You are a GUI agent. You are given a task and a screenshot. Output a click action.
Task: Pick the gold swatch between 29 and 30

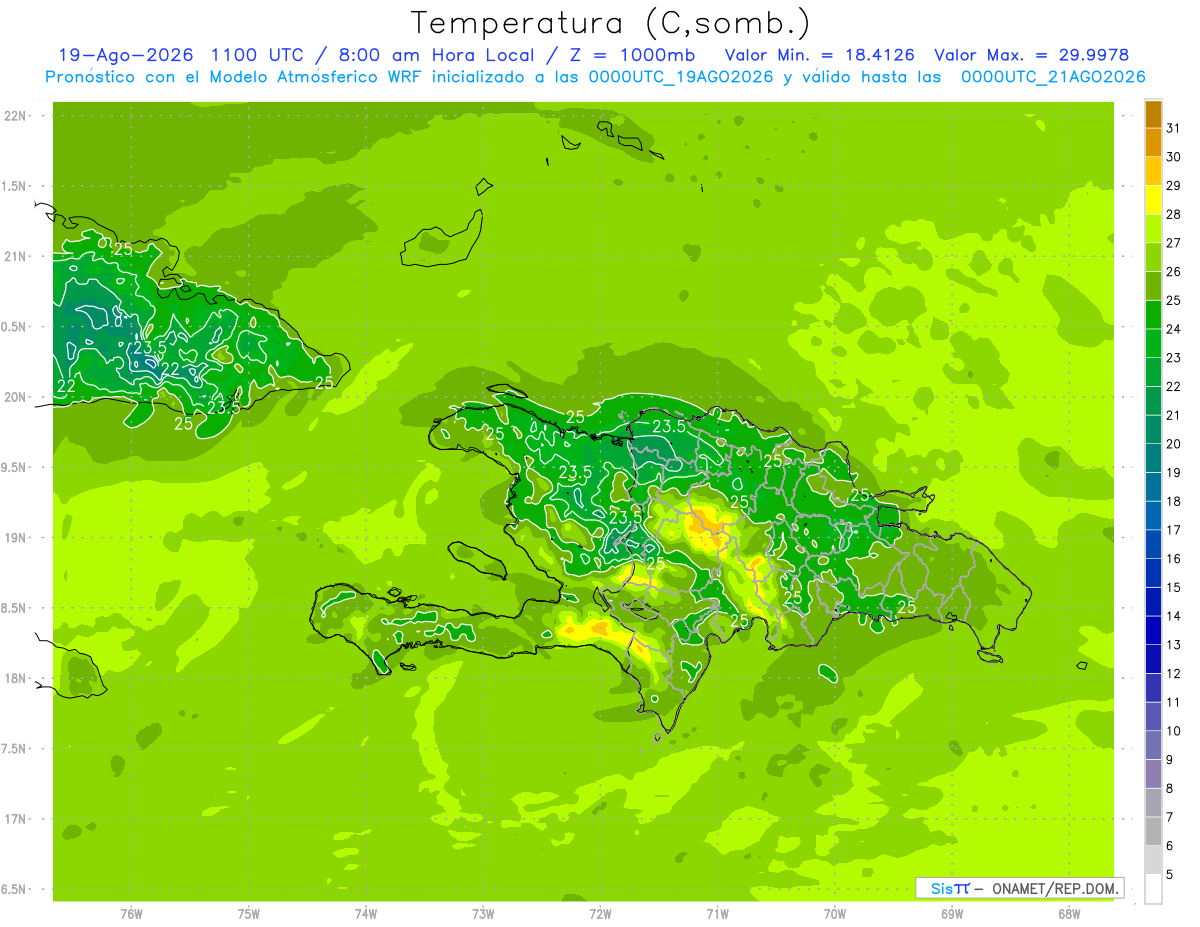click(1153, 171)
